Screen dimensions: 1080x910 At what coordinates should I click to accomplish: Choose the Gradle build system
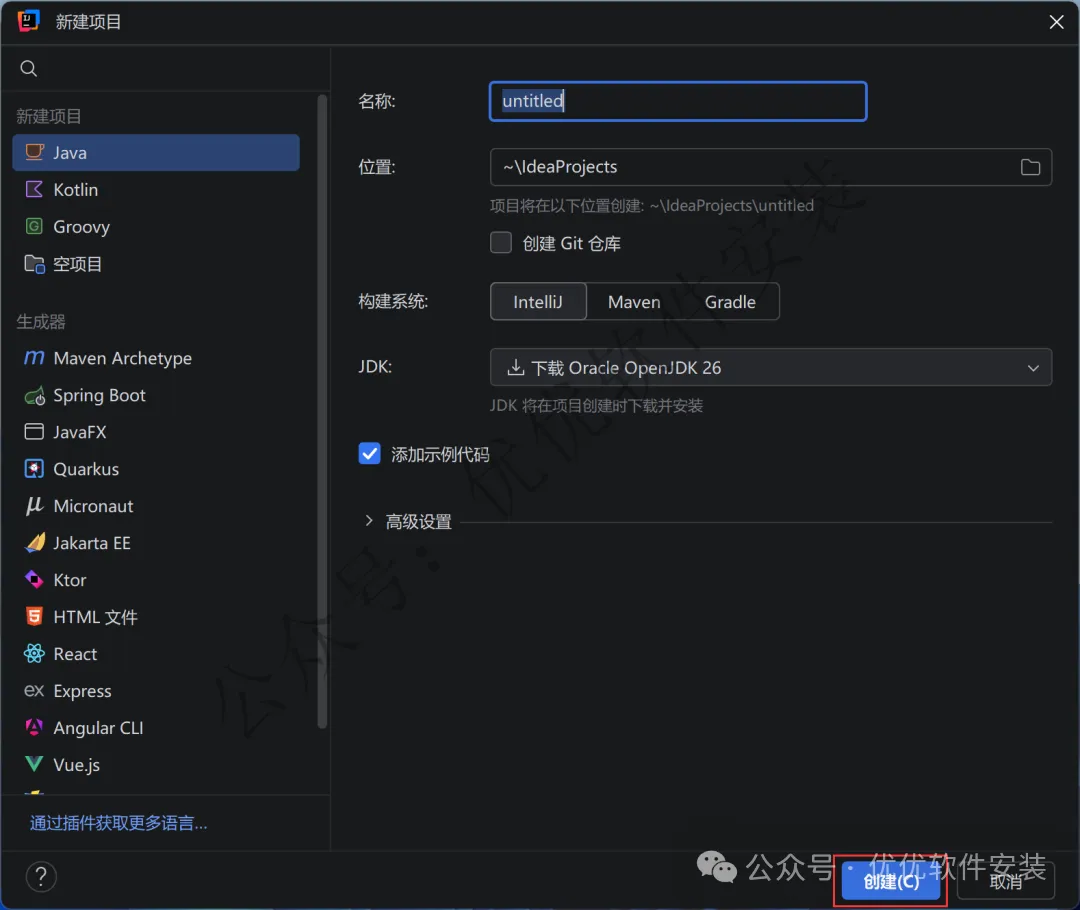click(x=730, y=302)
